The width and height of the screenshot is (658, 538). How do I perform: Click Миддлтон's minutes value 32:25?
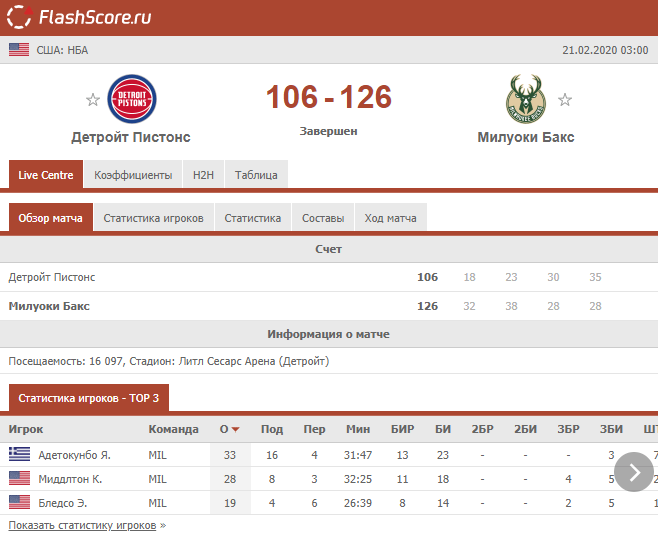358,479
